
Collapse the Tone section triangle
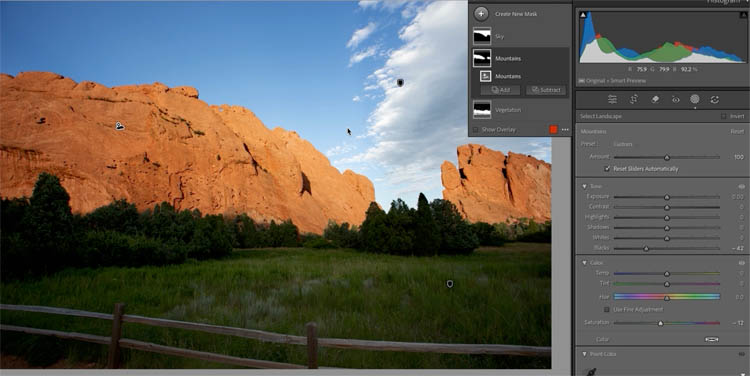[584, 186]
